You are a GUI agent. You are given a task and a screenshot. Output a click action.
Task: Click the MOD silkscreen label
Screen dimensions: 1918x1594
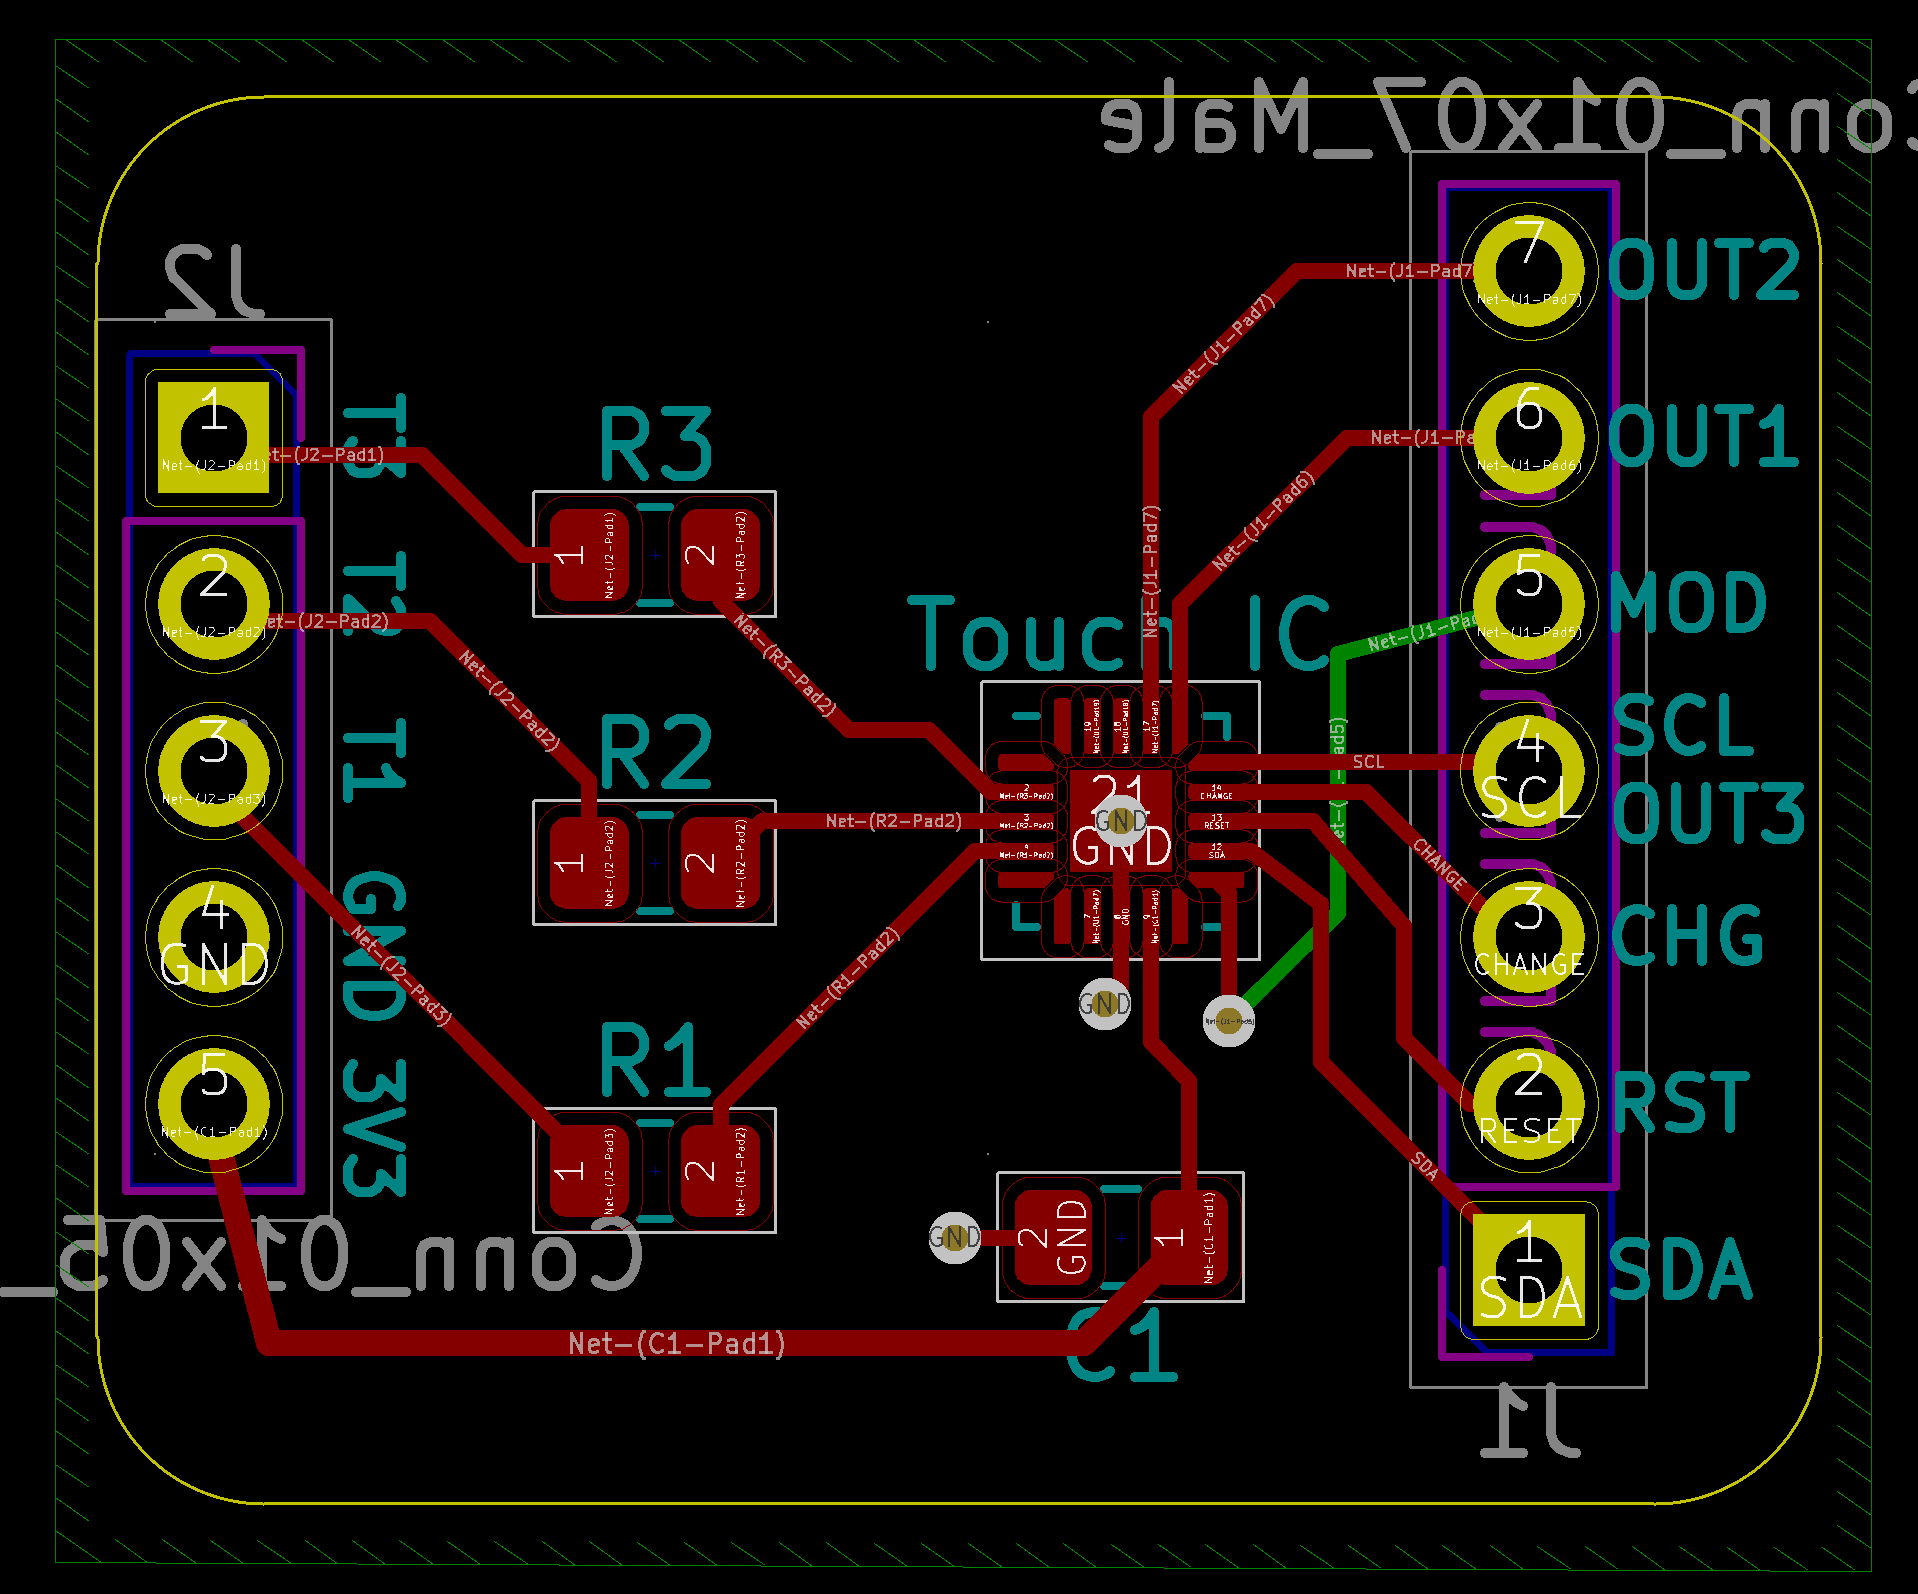click(1688, 603)
